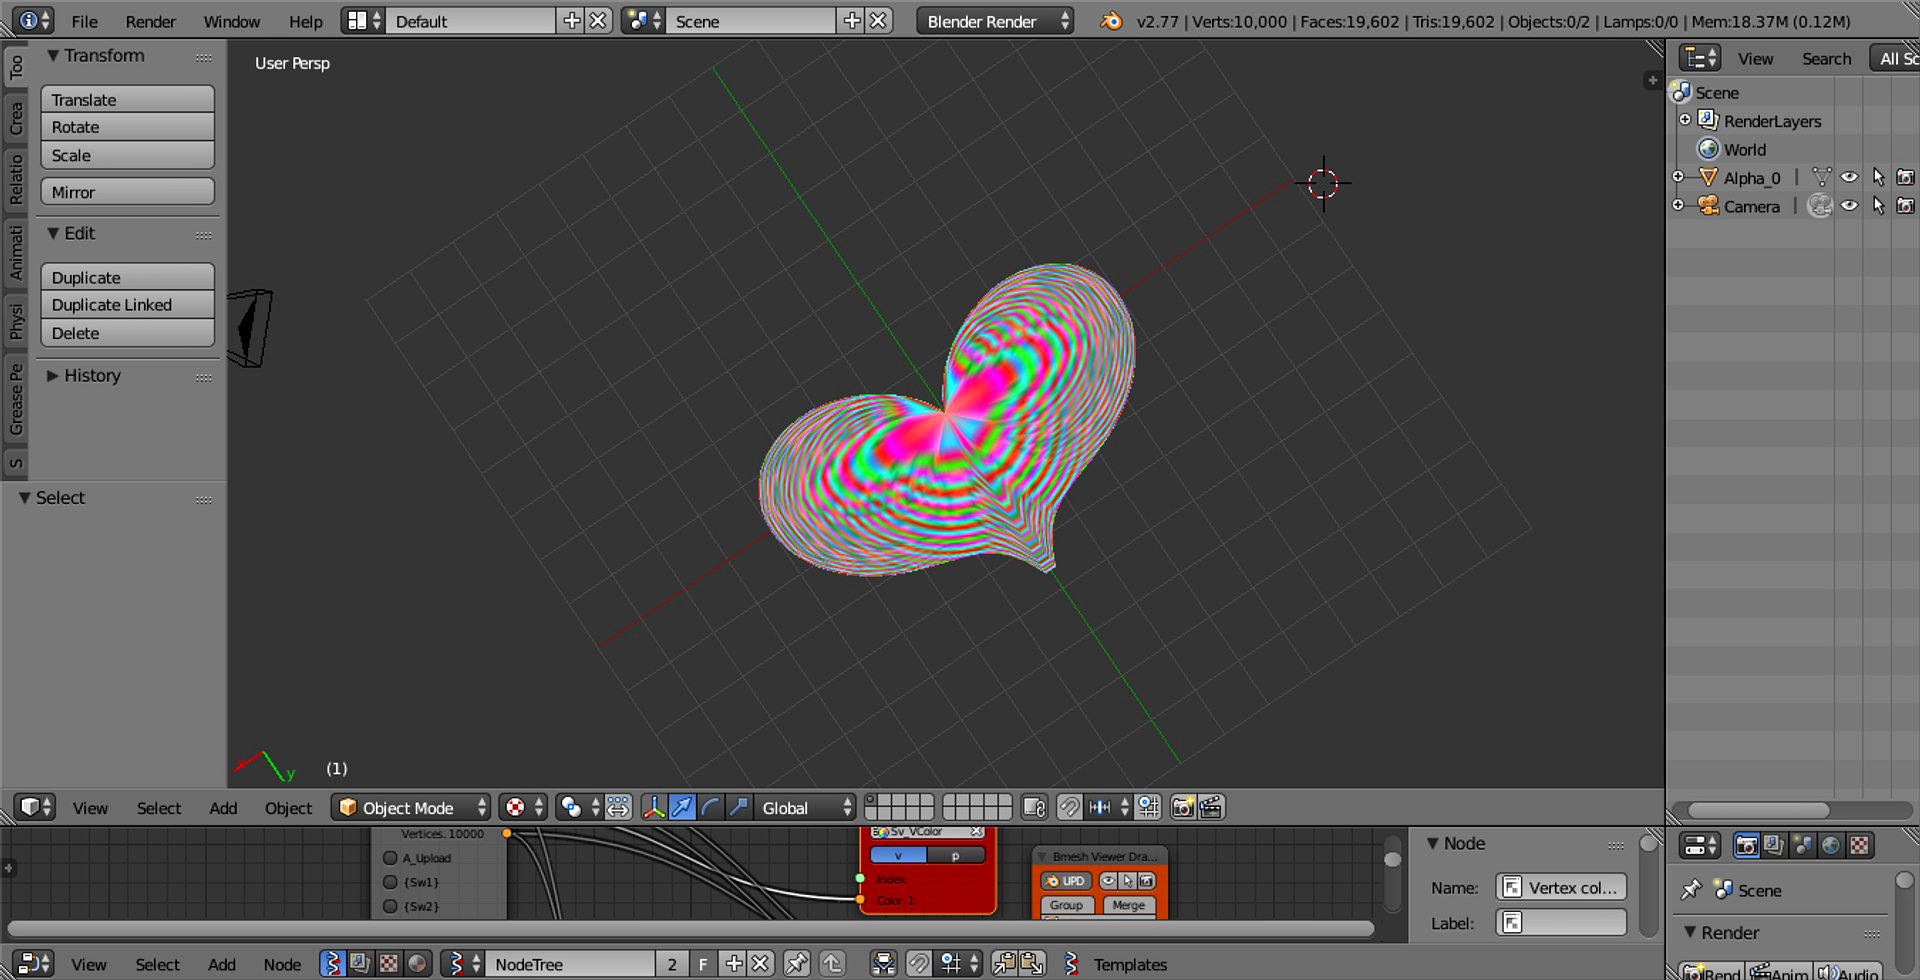This screenshot has height=980, width=1920.
Task: Click the Translate button
Action: (x=127, y=99)
